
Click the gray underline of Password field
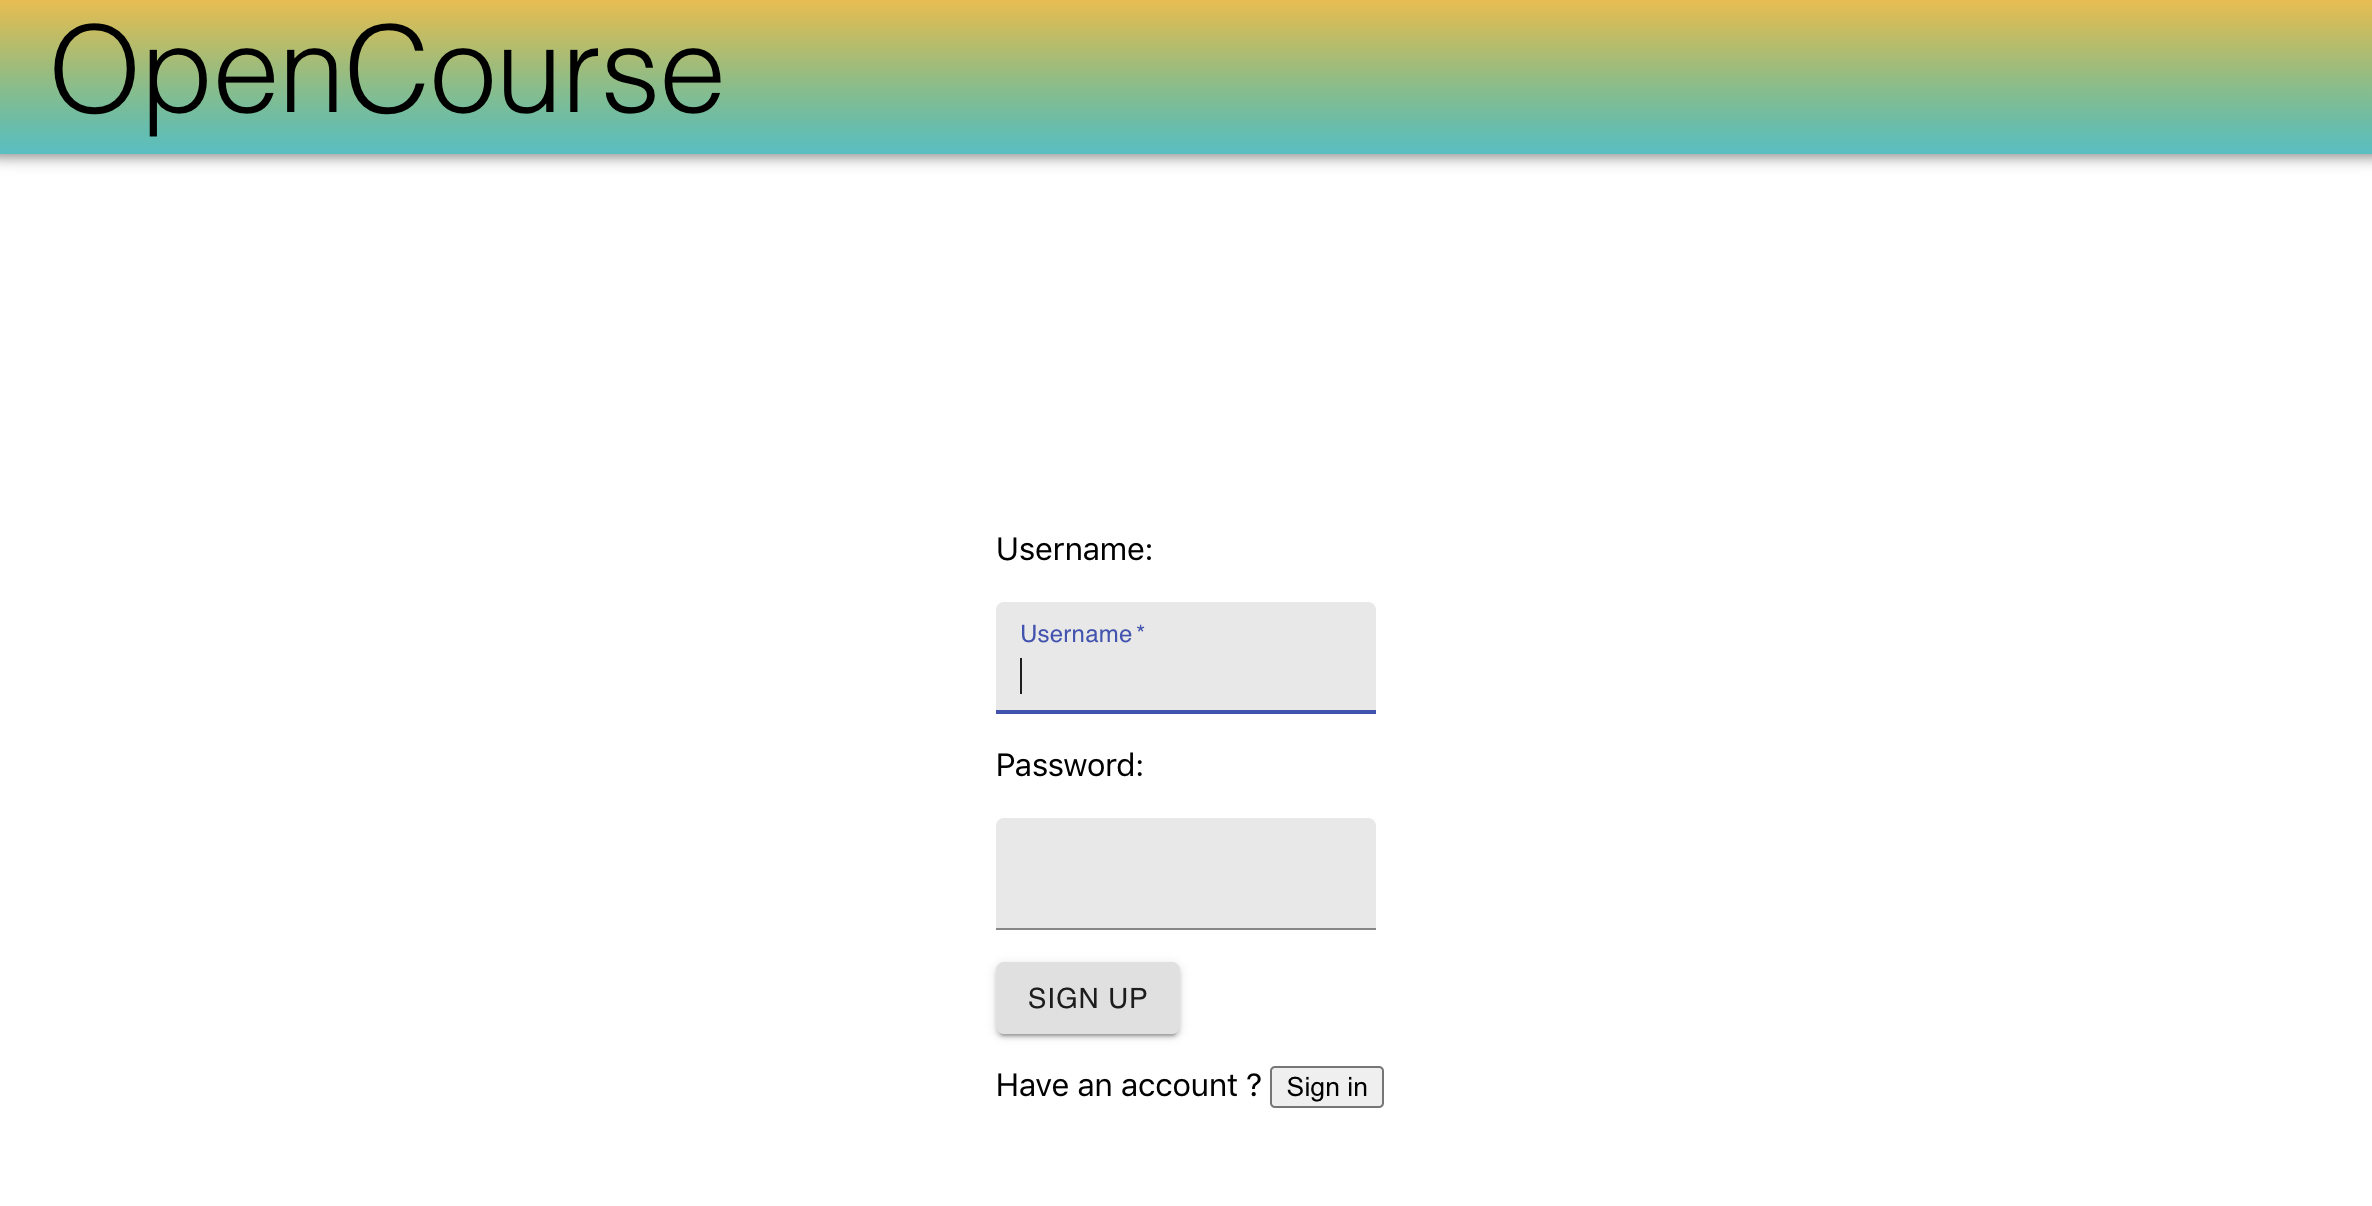(x=1185, y=928)
